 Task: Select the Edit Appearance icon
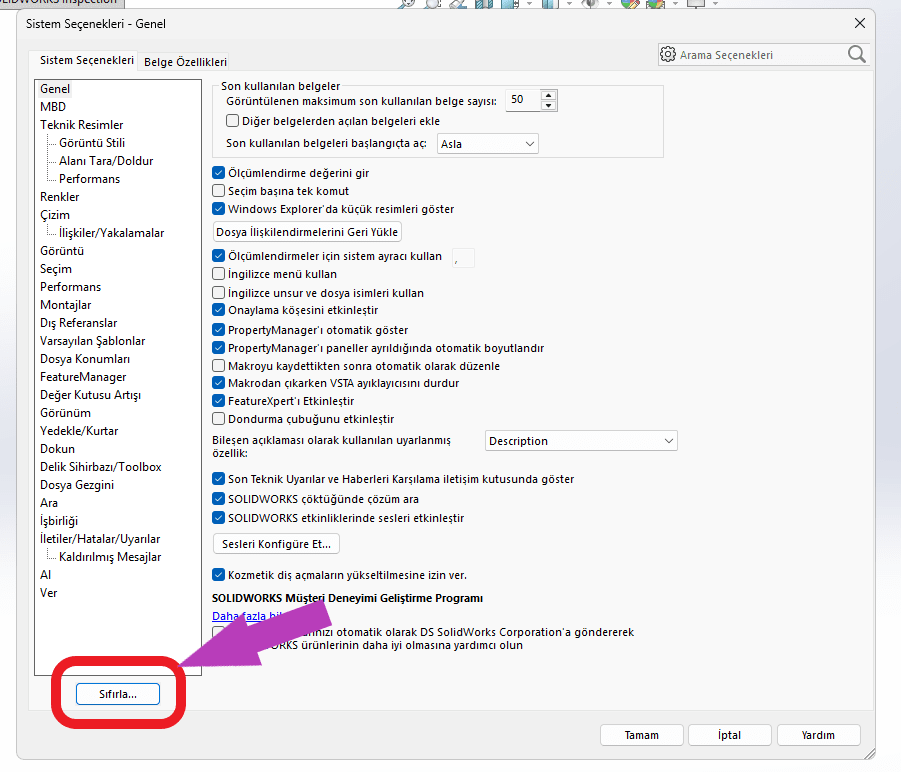[632, 5]
